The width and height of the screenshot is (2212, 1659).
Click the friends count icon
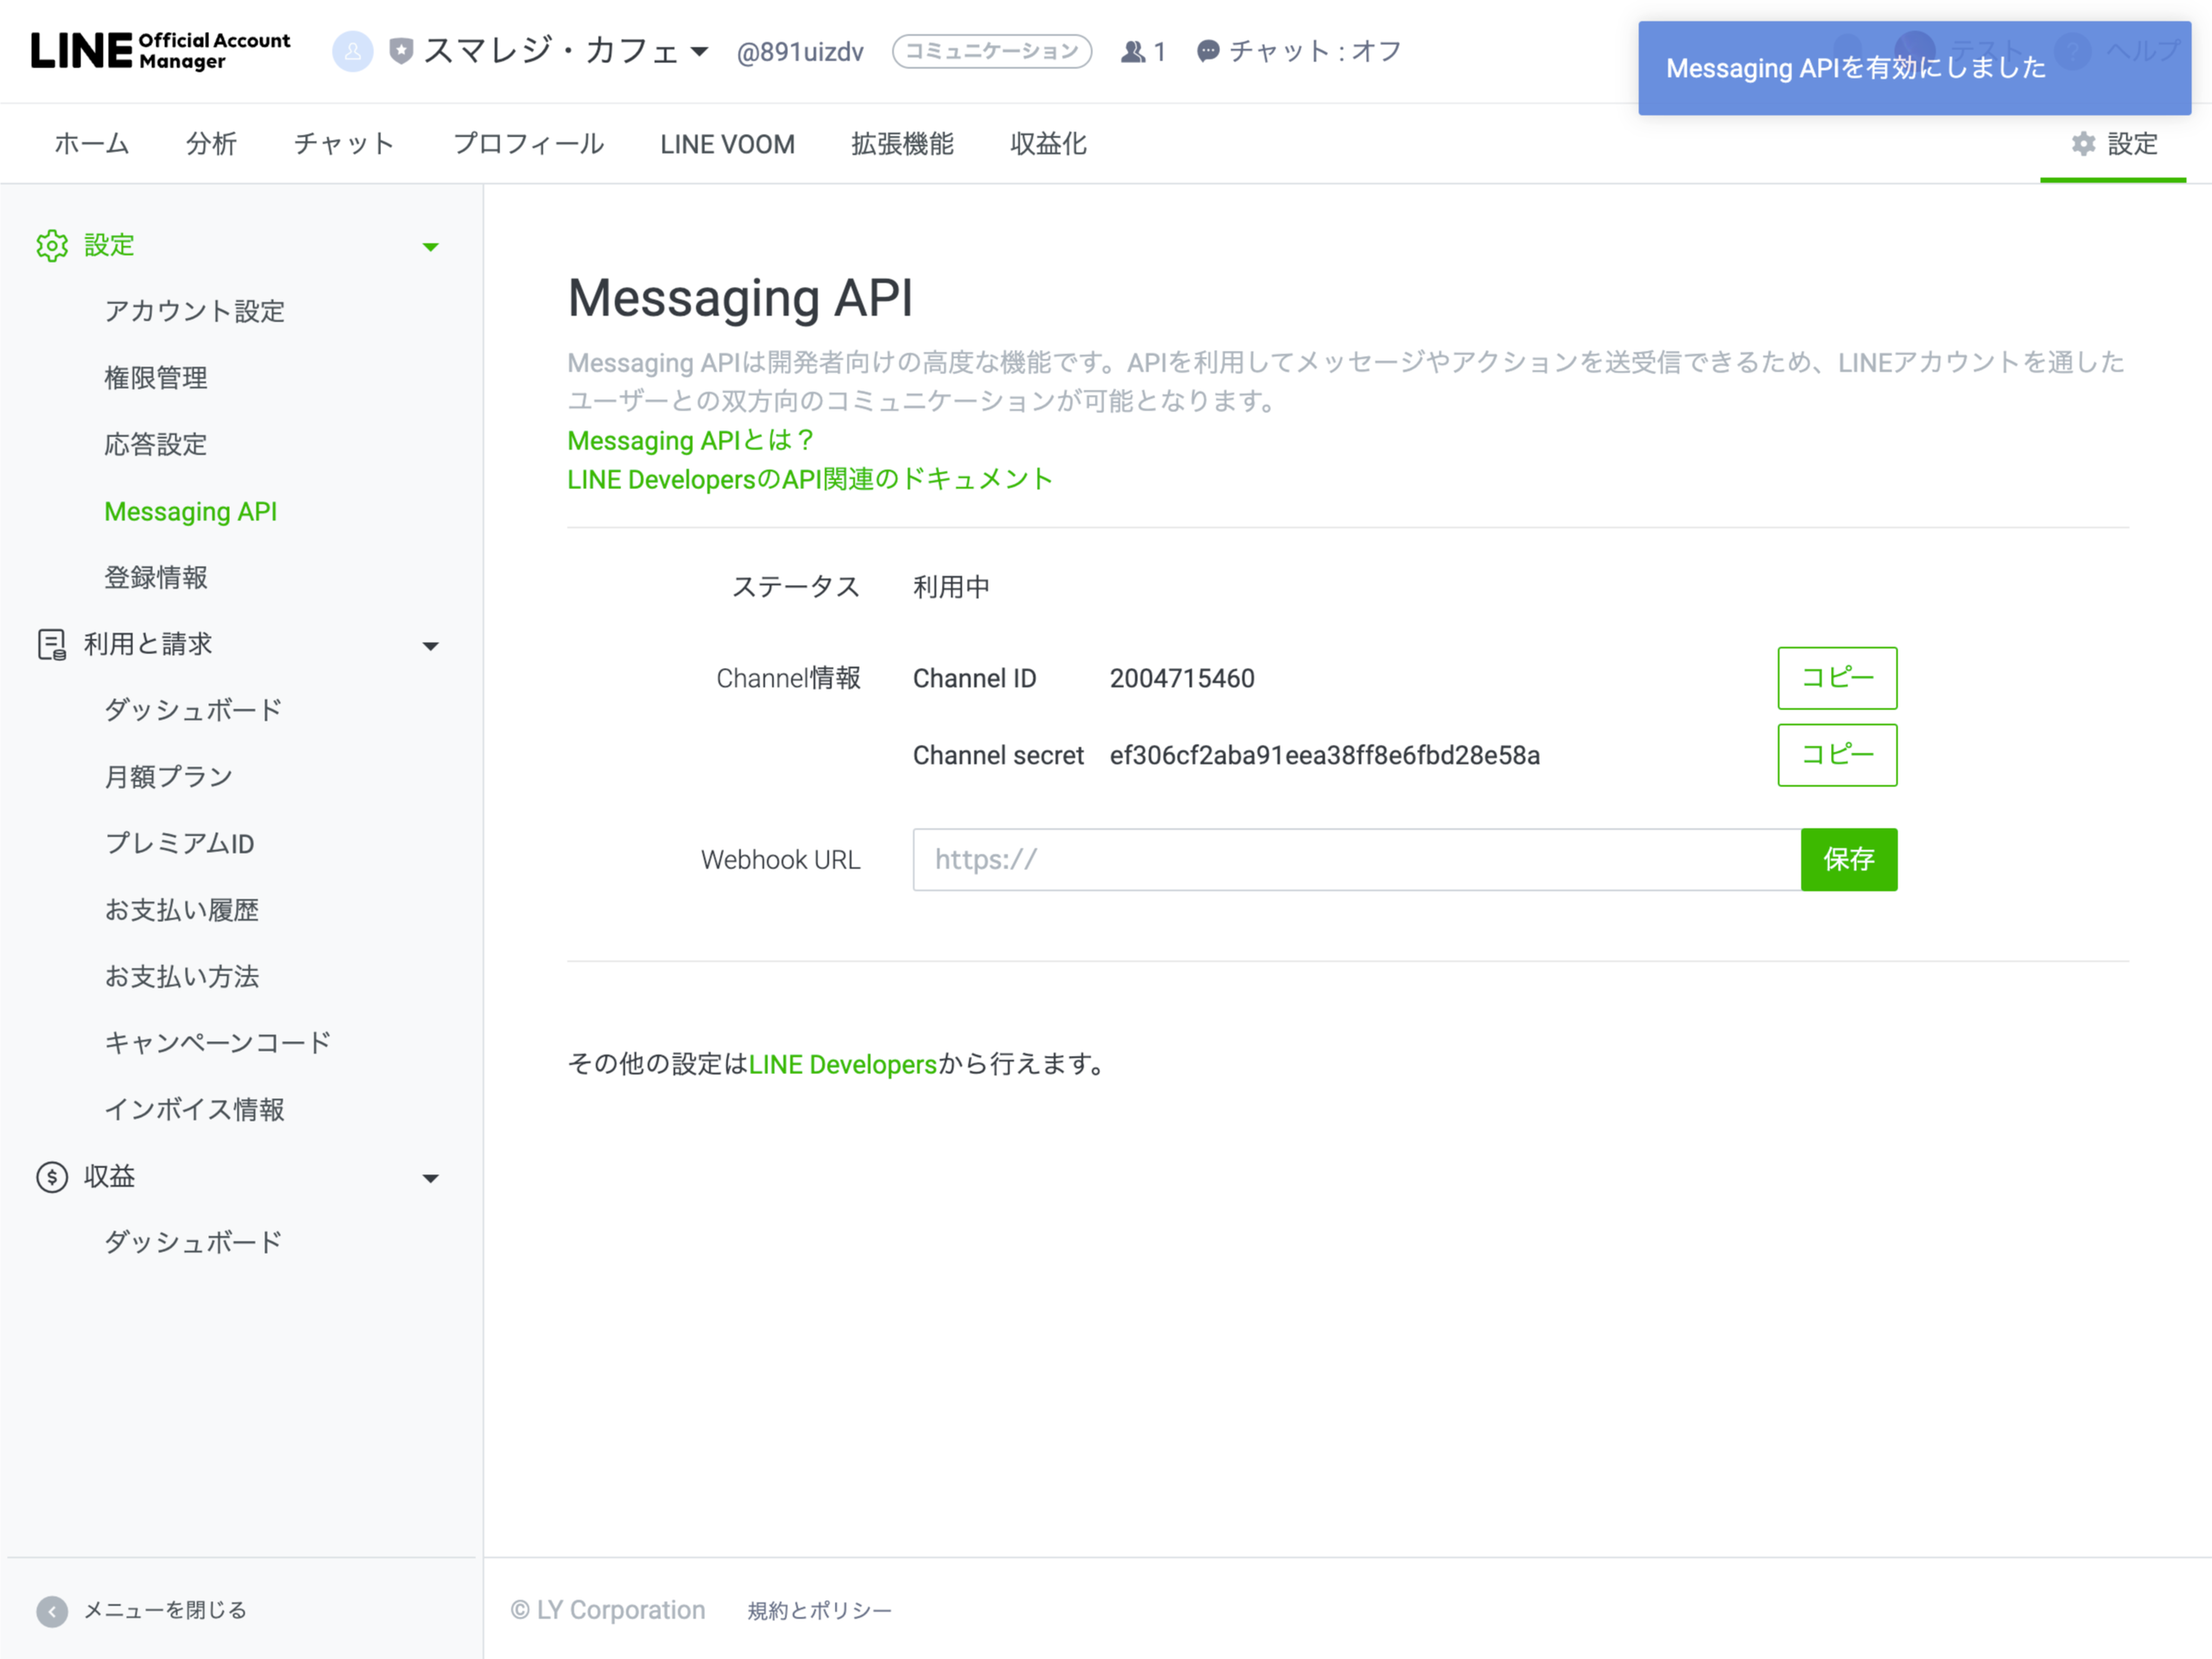click(1132, 51)
